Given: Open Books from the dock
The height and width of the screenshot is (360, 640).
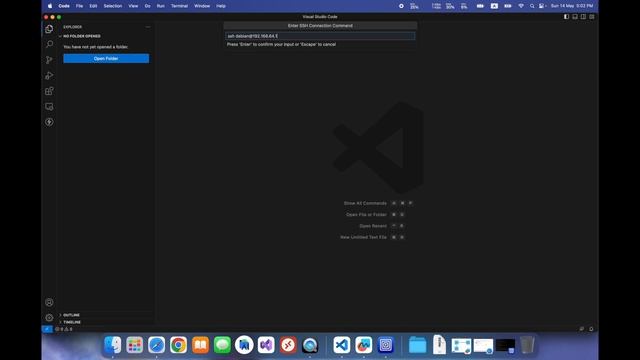Looking at the screenshot, I should pos(200,345).
